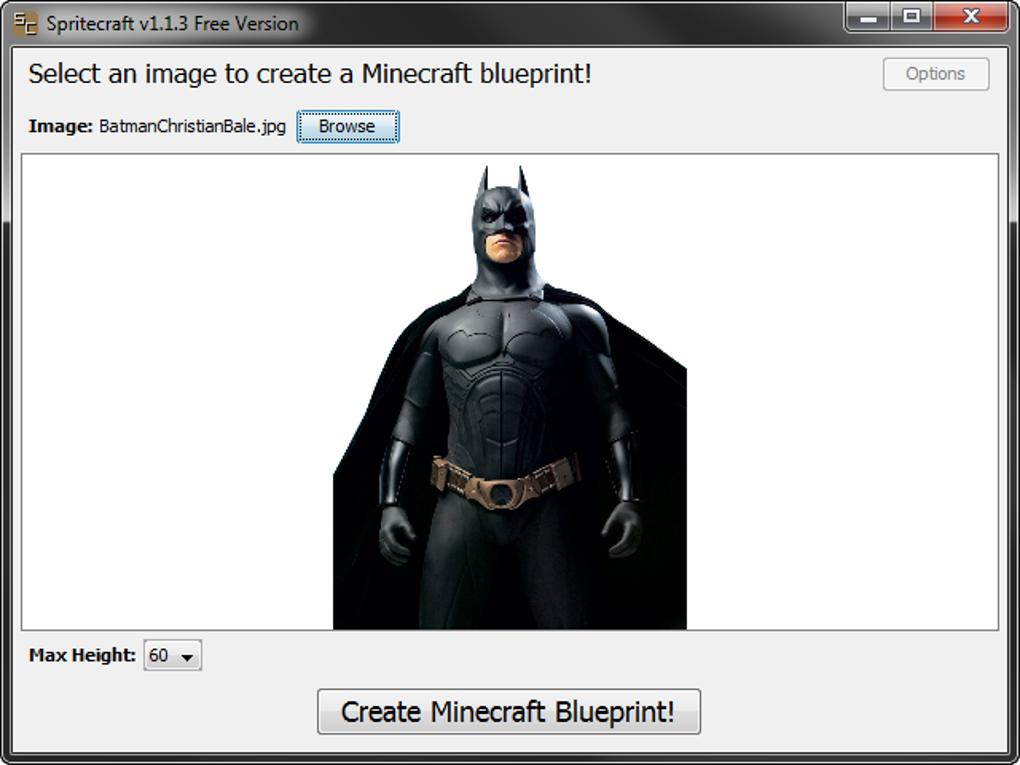Click Create Minecraft Blueprint! button

pos(509,712)
